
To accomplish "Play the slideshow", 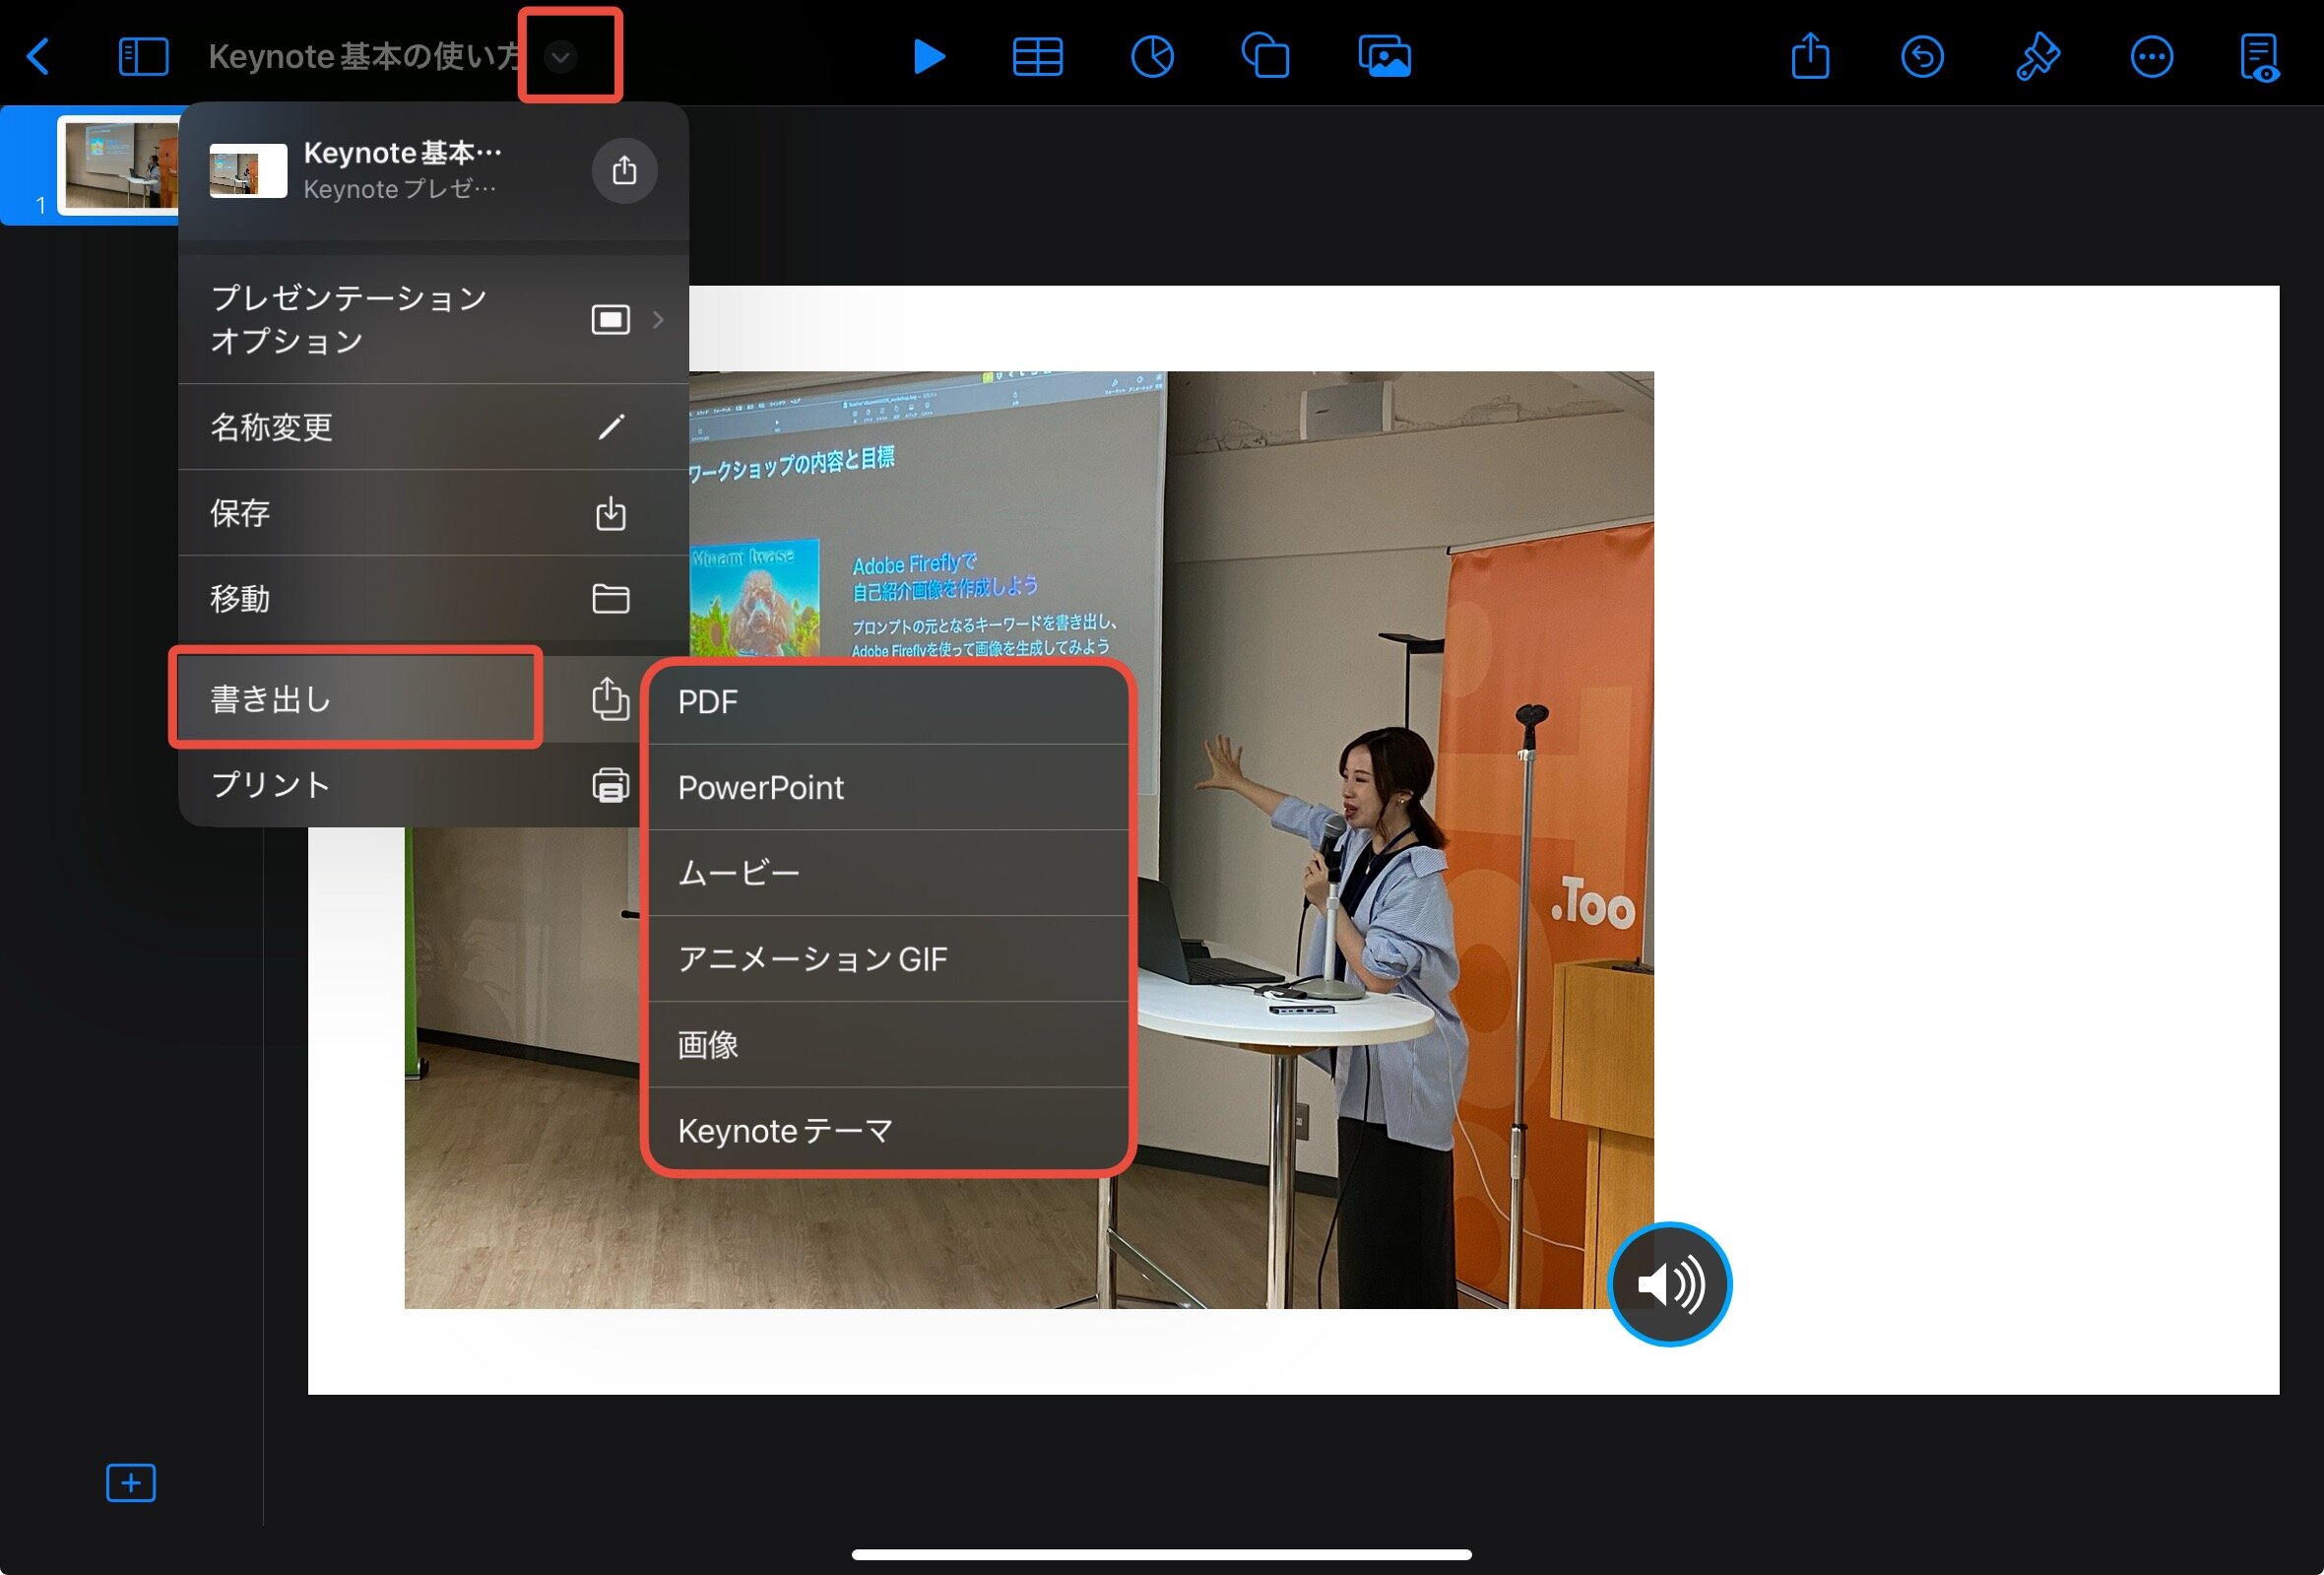I will (x=929, y=56).
